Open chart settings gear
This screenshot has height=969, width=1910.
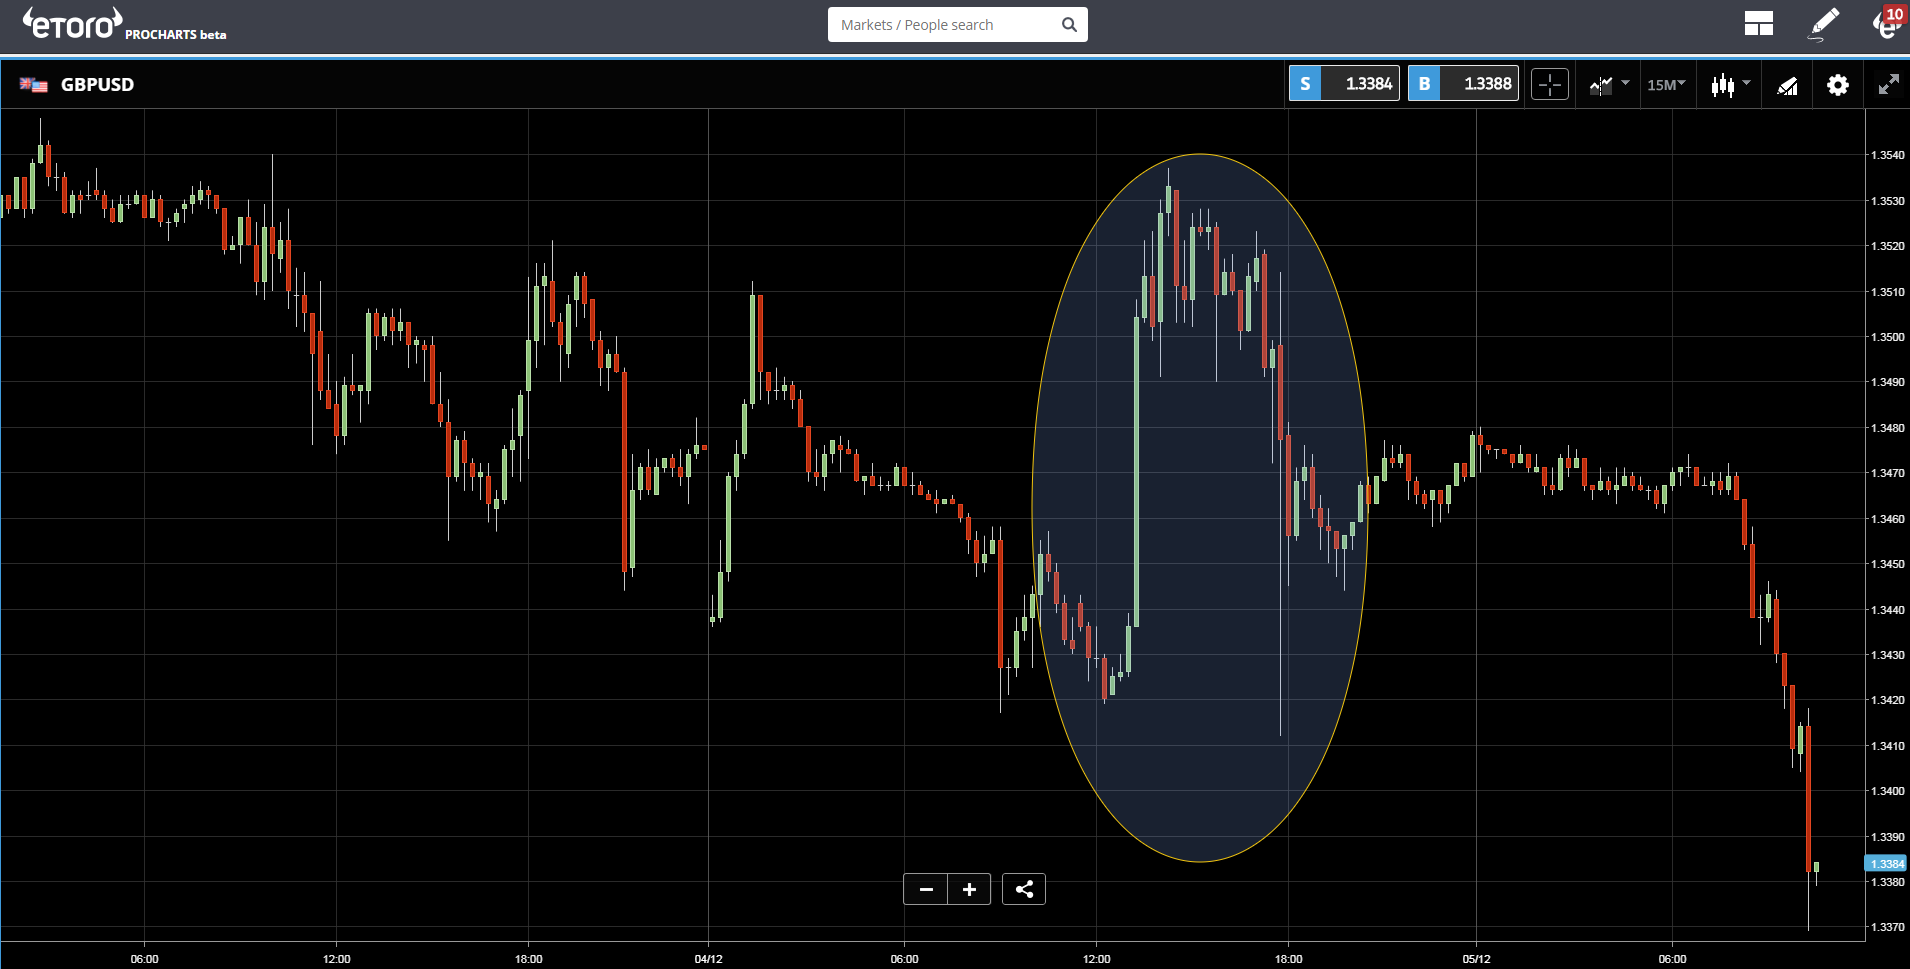pyautogui.click(x=1838, y=85)
